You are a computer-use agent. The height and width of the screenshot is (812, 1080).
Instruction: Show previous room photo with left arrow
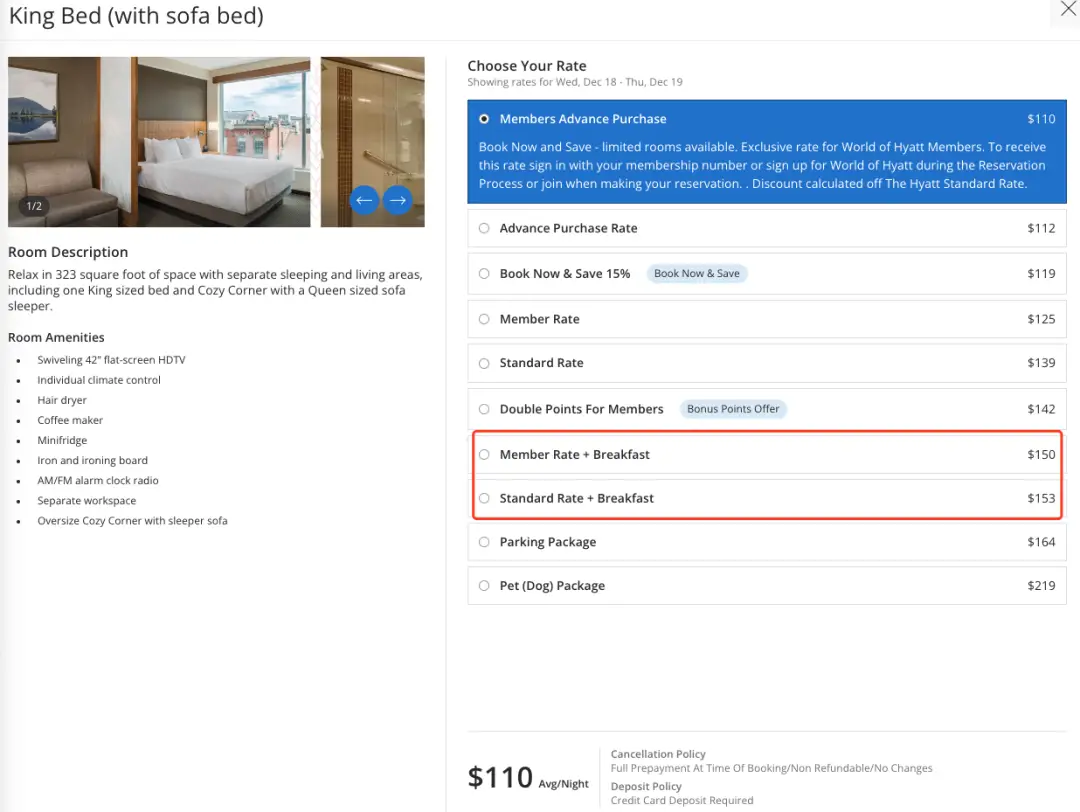click(364, 200)
